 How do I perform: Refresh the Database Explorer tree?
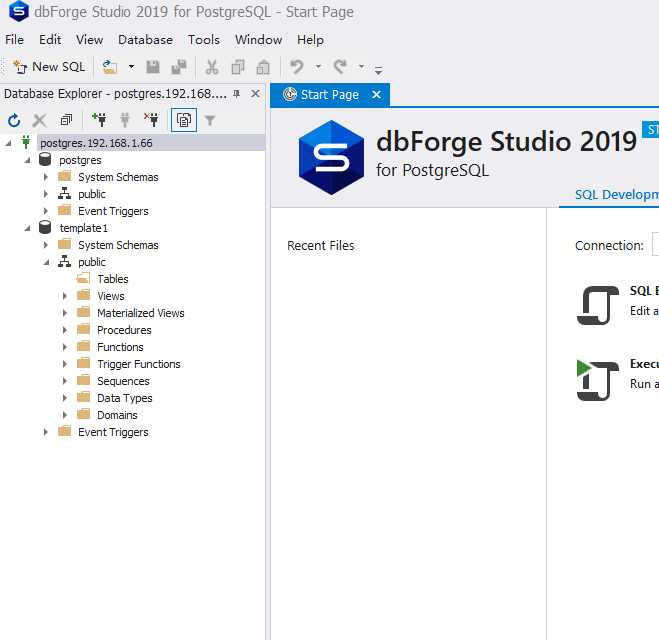pyautogui.click(x=14, y=121)
